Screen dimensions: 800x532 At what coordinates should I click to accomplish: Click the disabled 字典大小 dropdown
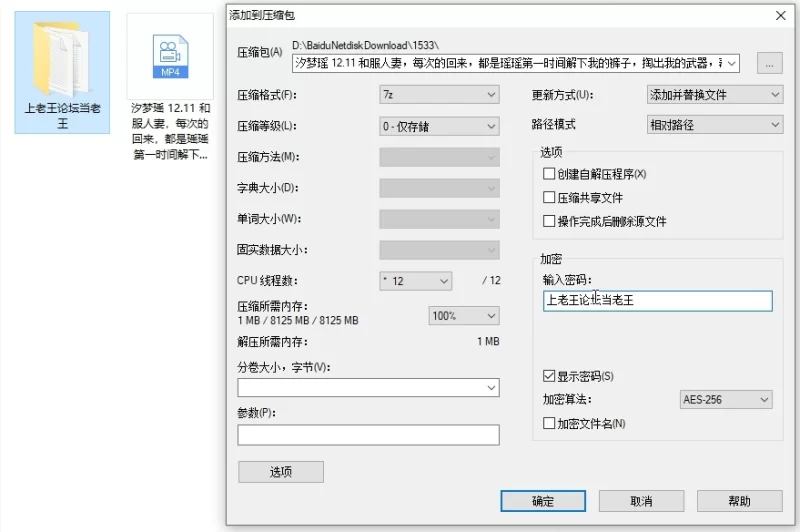click(x=439, y=188)
